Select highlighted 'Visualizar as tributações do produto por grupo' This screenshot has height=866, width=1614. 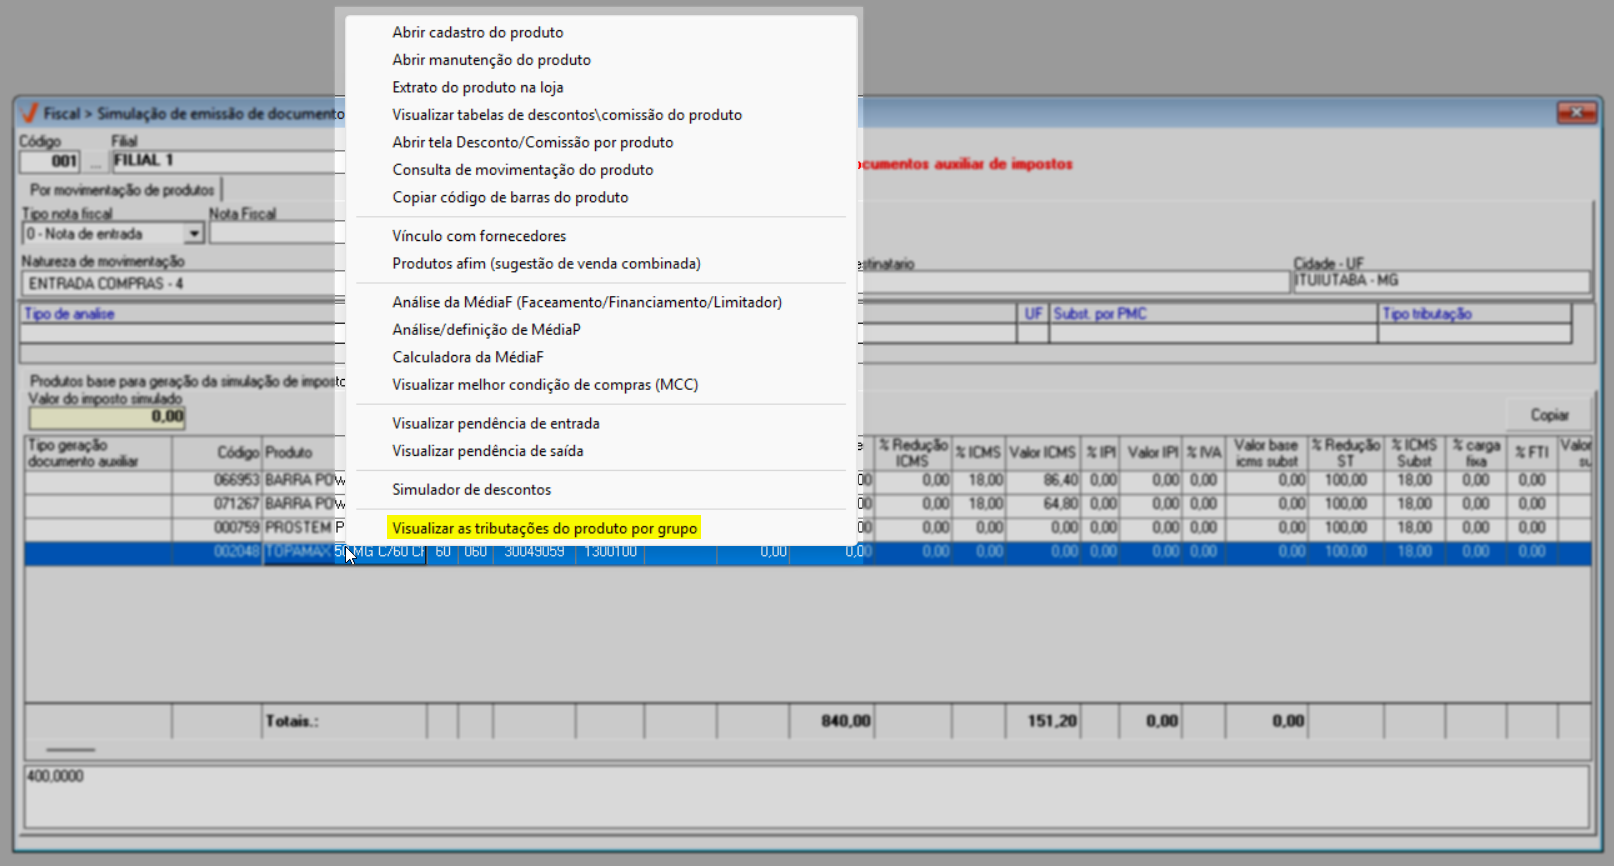coord(544,528)
